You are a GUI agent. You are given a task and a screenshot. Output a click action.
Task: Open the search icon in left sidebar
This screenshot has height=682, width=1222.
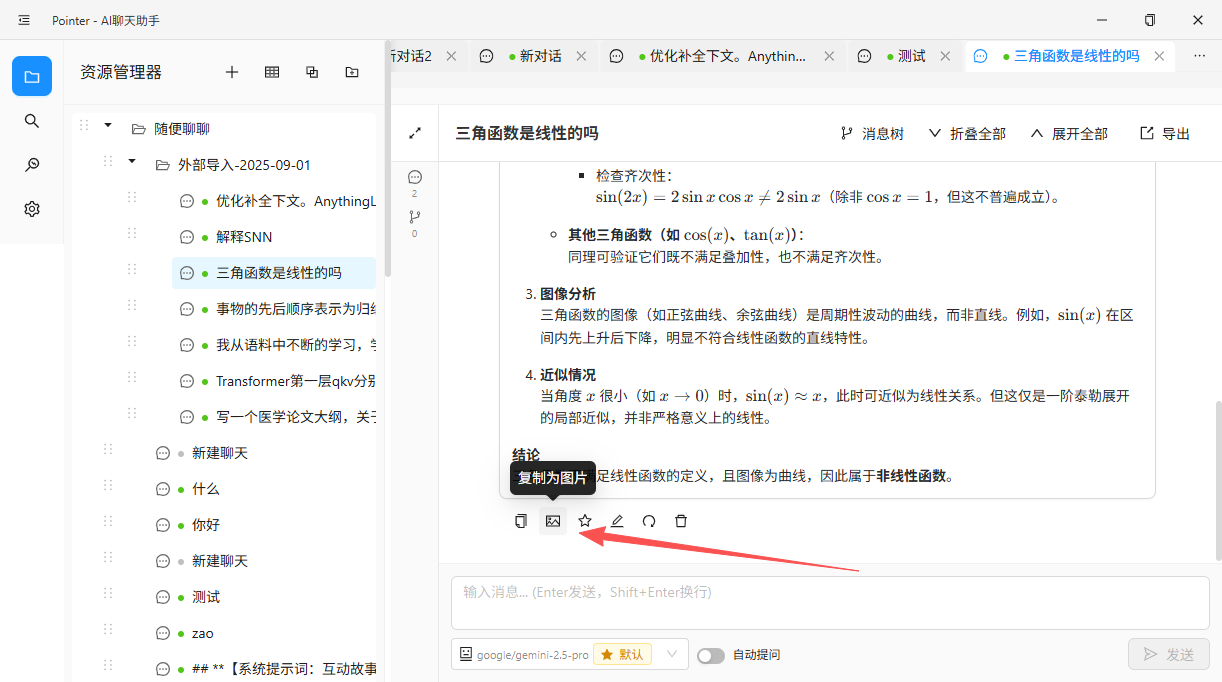tap(32, 121)
